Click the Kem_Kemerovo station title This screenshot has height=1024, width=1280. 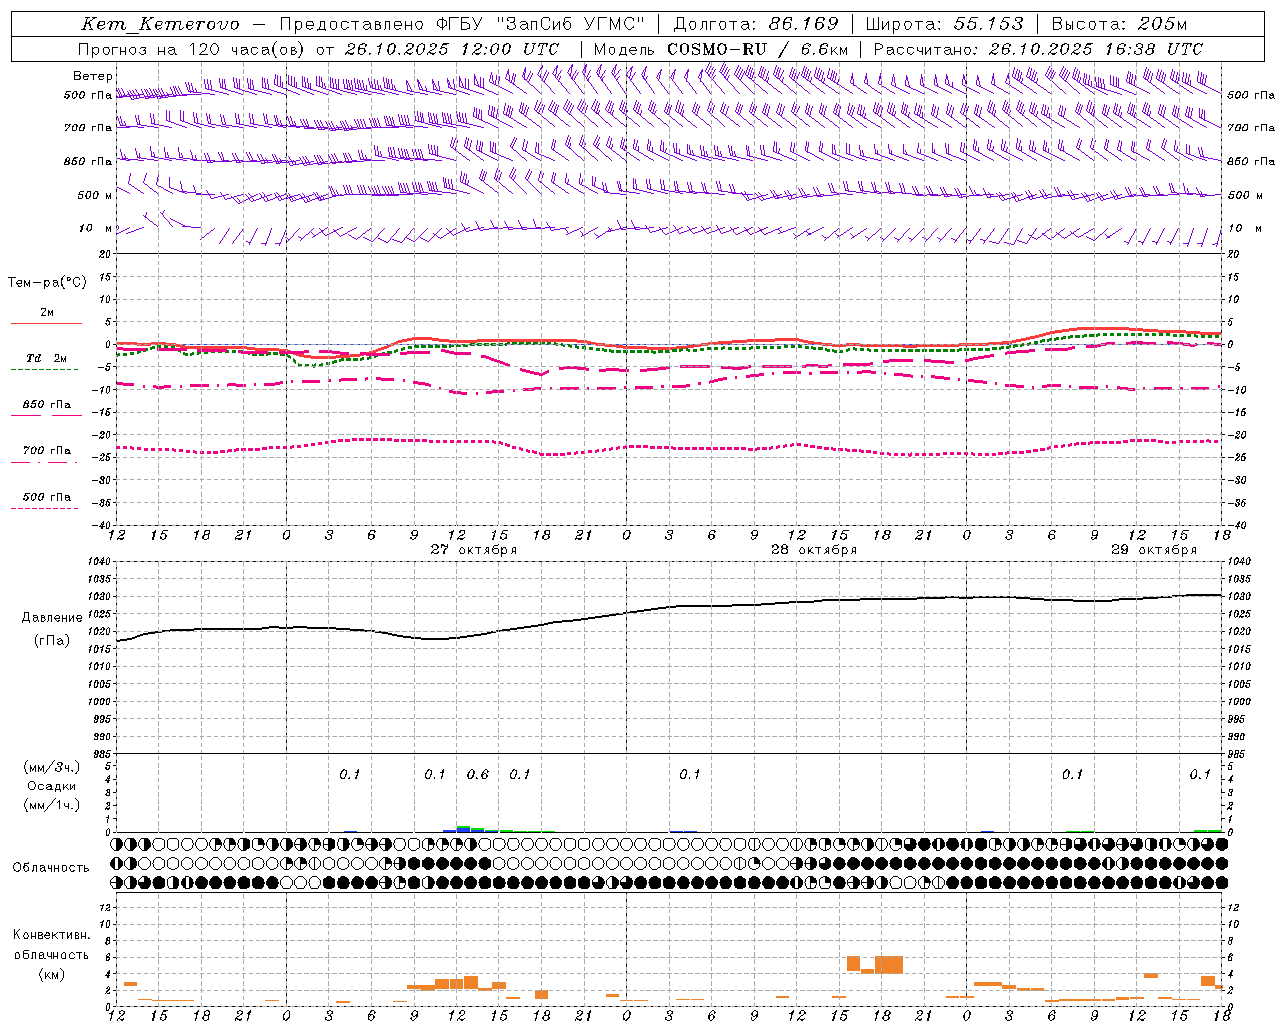pos(160,24)
